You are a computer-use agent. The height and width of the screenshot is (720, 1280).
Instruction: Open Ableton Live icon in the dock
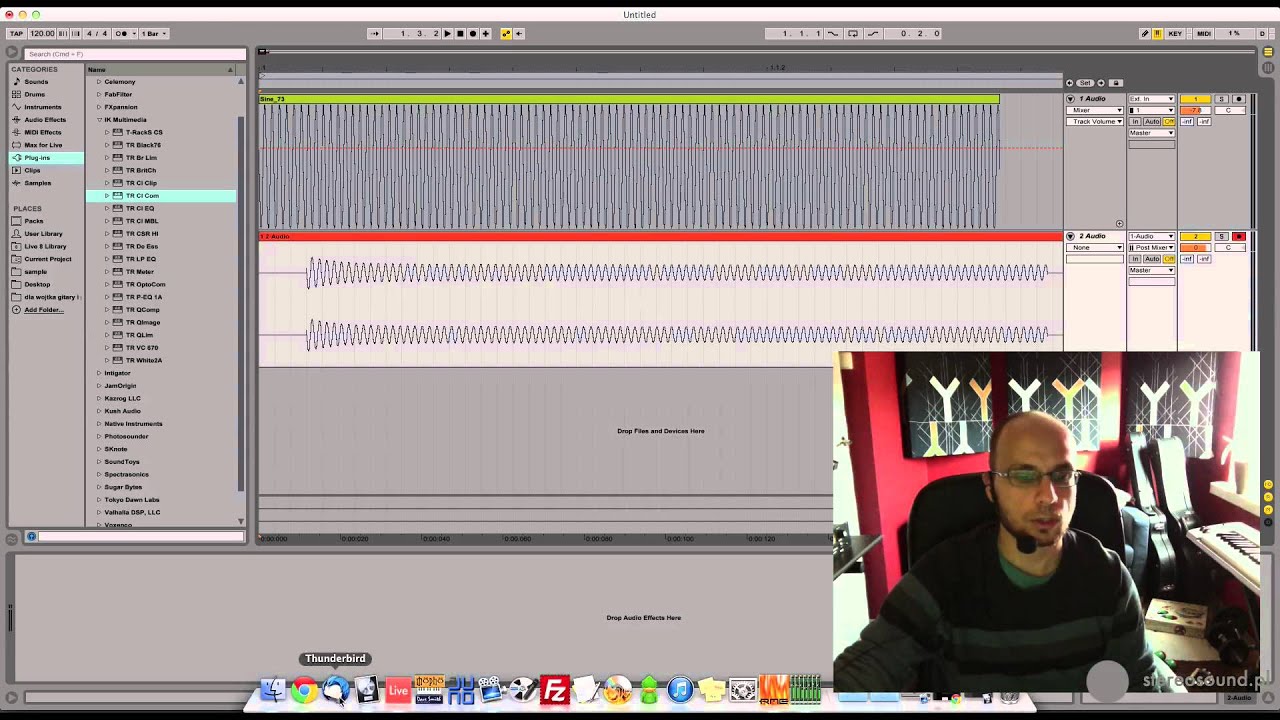click(x=398, y=690)
